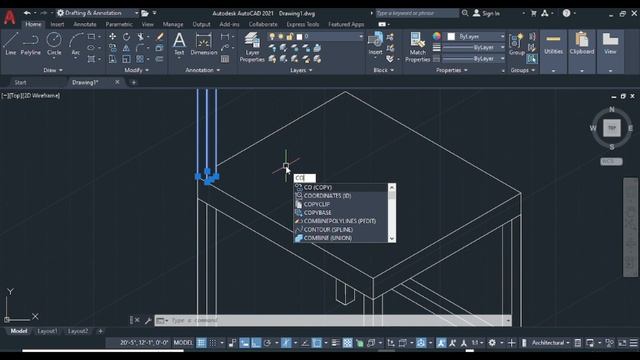Select the Line tool
The image size is (640, 360).
point(11,44)
